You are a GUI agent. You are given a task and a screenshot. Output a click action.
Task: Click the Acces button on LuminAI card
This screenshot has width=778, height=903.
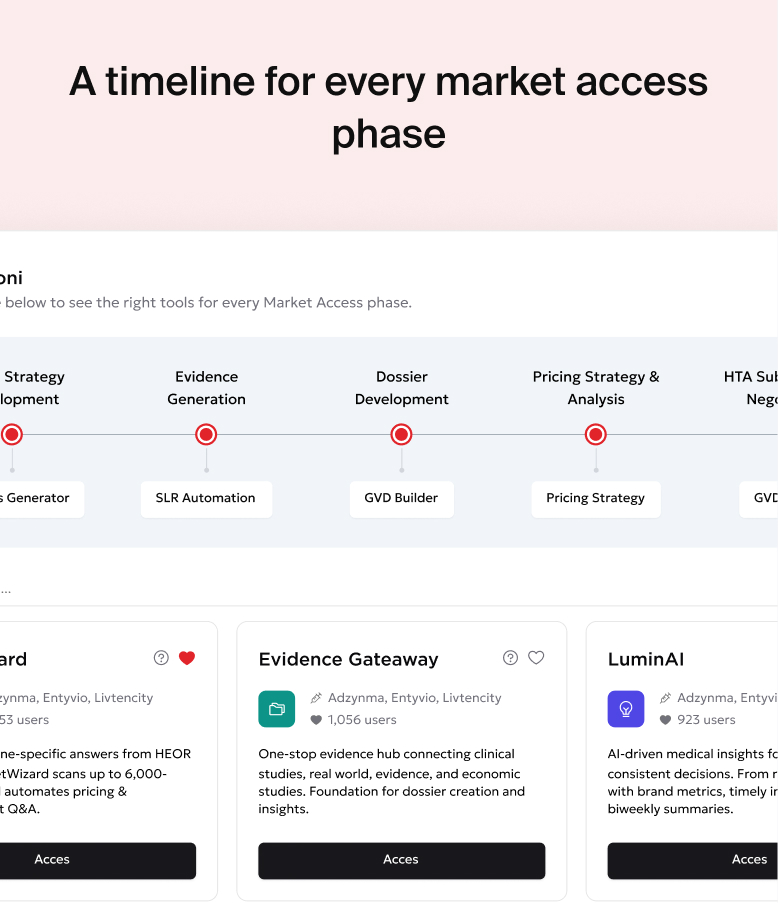pyautogui.click(x=693, y=860)
